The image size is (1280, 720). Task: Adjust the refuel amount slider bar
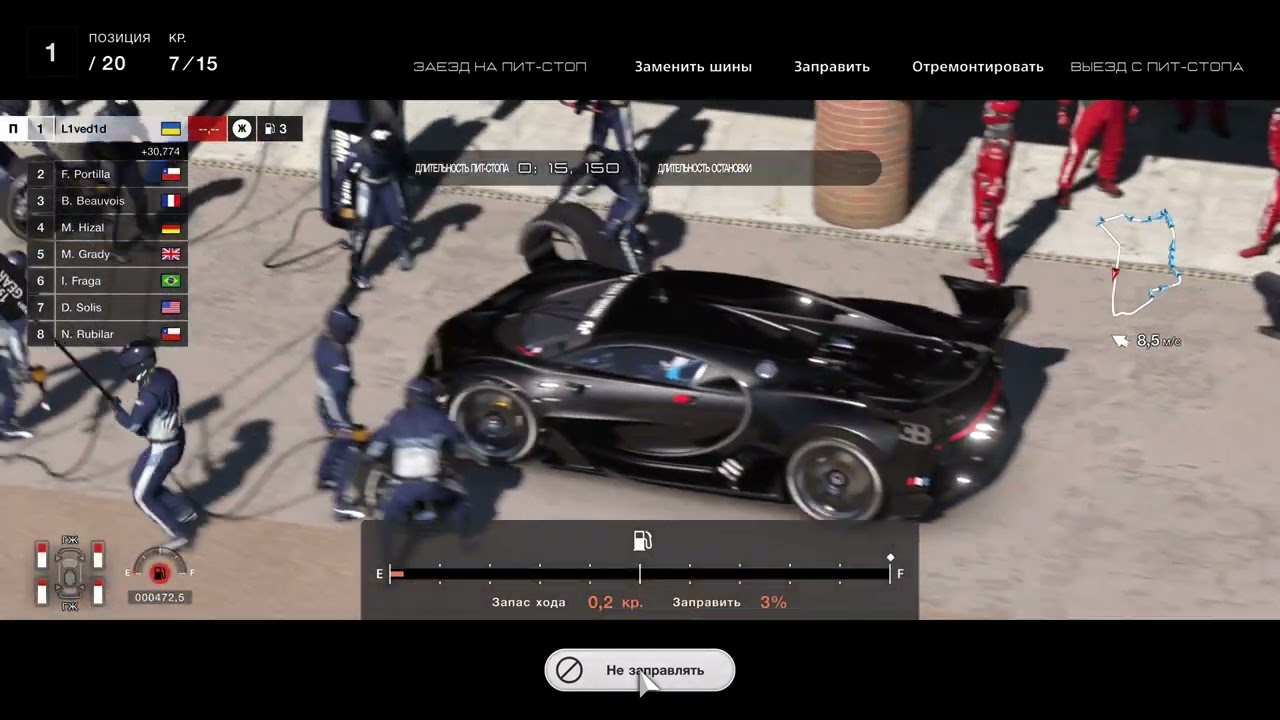[x=640, y=574]
